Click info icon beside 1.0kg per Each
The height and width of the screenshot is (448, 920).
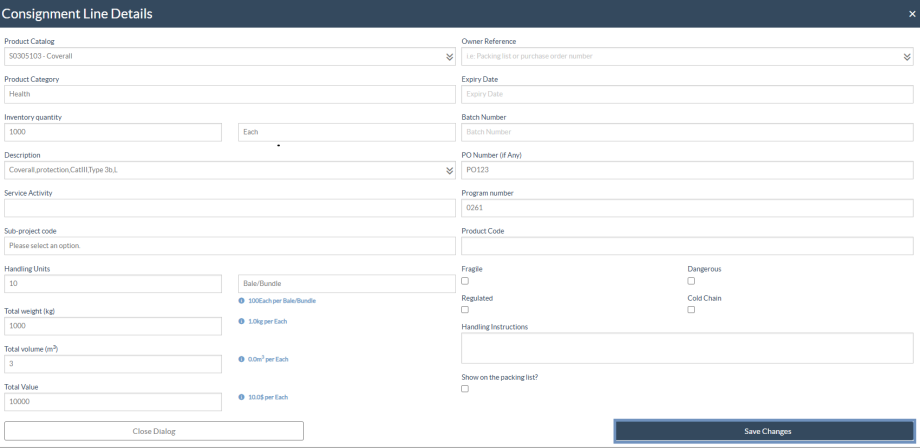[241, 321]
